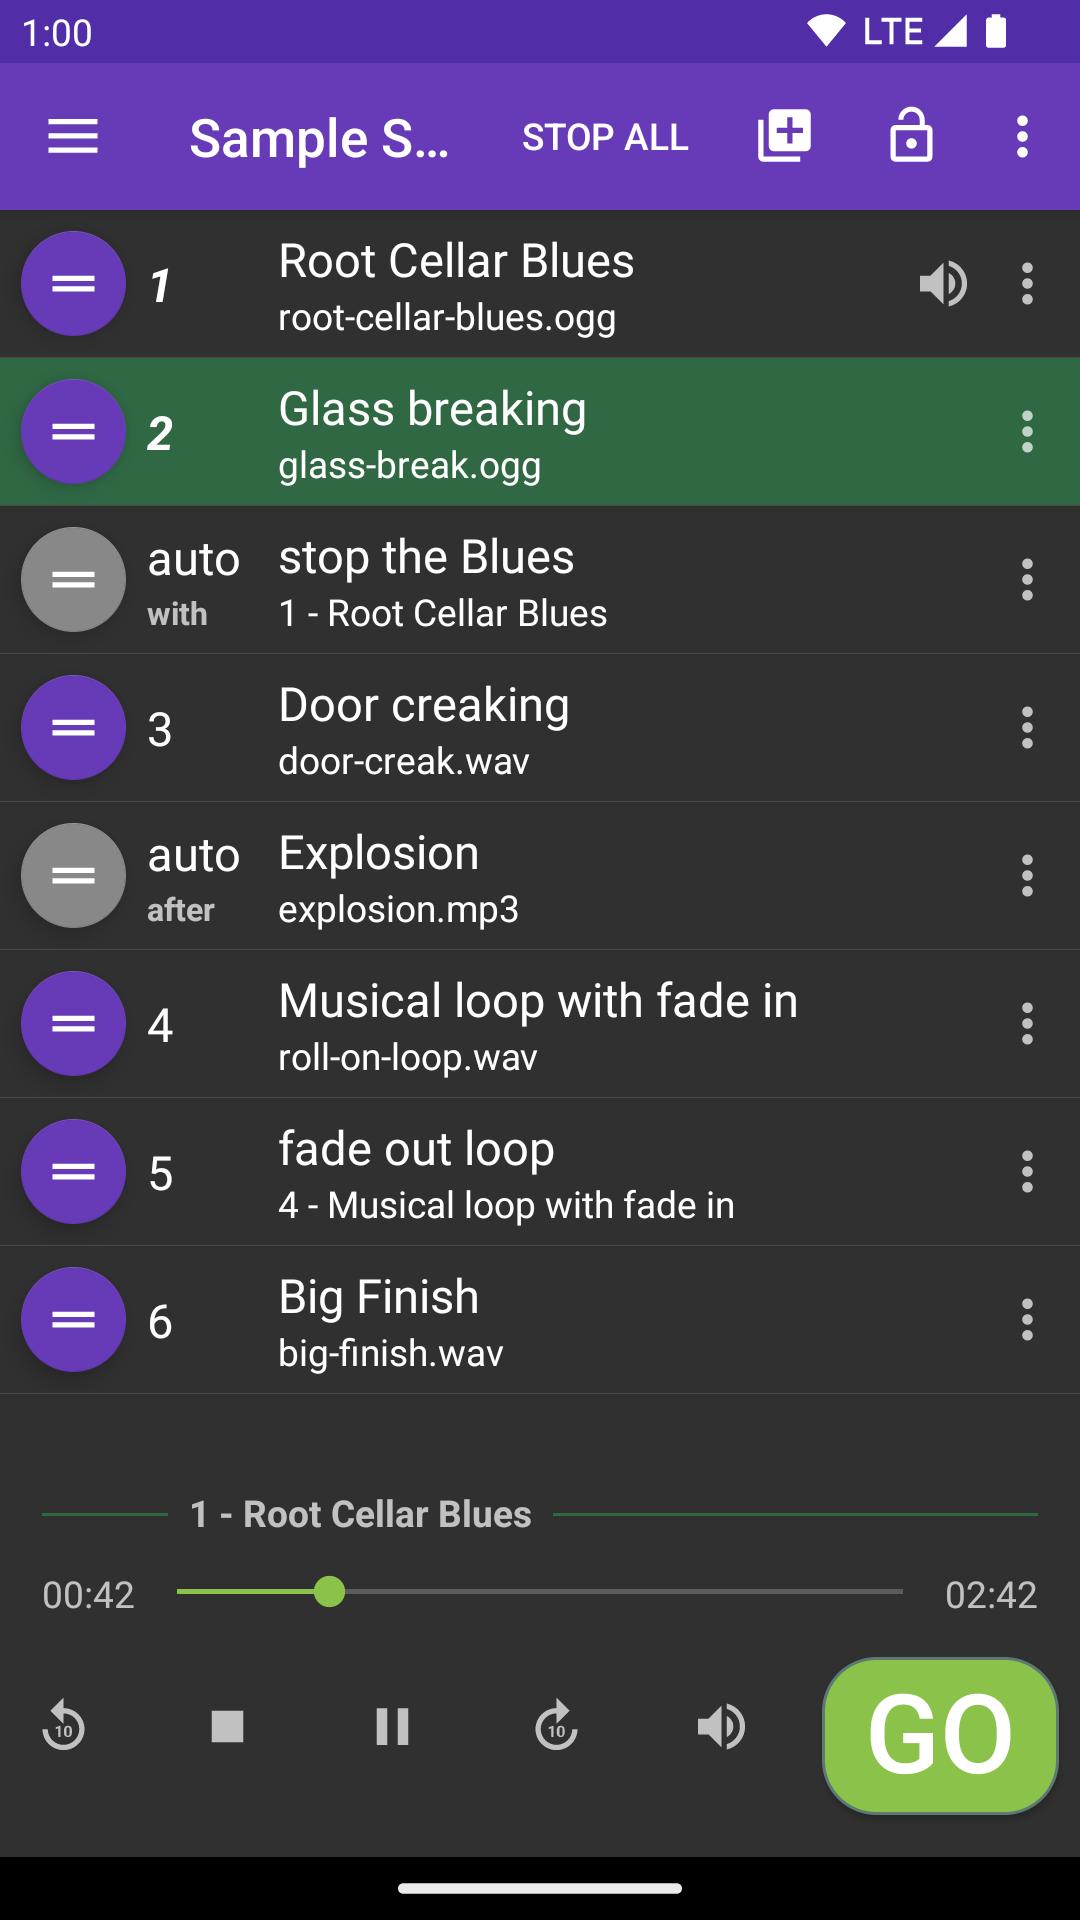Pause the playing cue
This screenshot has width=1080, height=1920.
point(392,1726)
